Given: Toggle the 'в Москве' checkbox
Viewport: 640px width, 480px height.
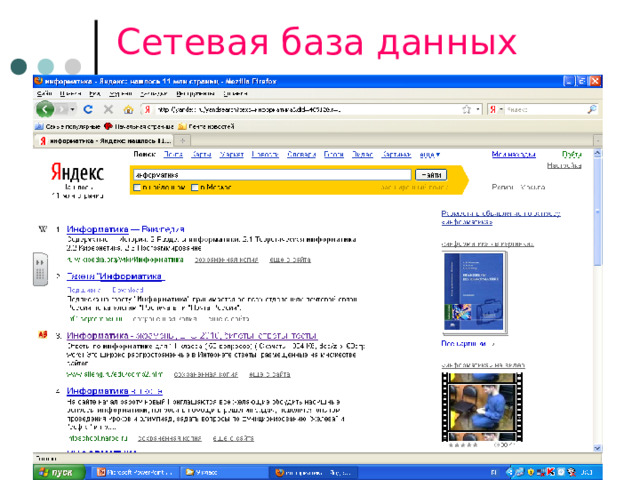Looking at the screenshot, I should click(195, 187).
